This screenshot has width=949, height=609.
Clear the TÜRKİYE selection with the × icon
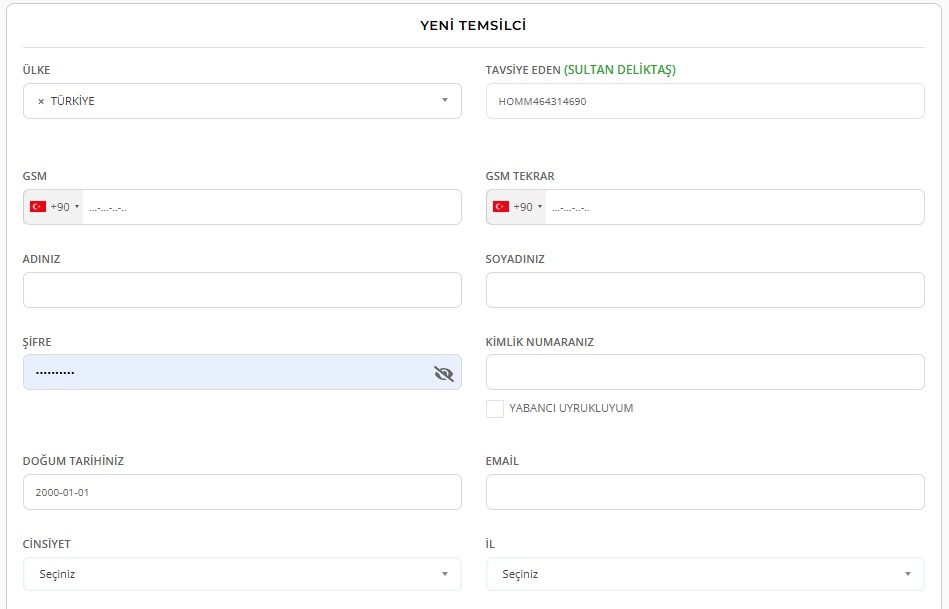coord(41,101)
